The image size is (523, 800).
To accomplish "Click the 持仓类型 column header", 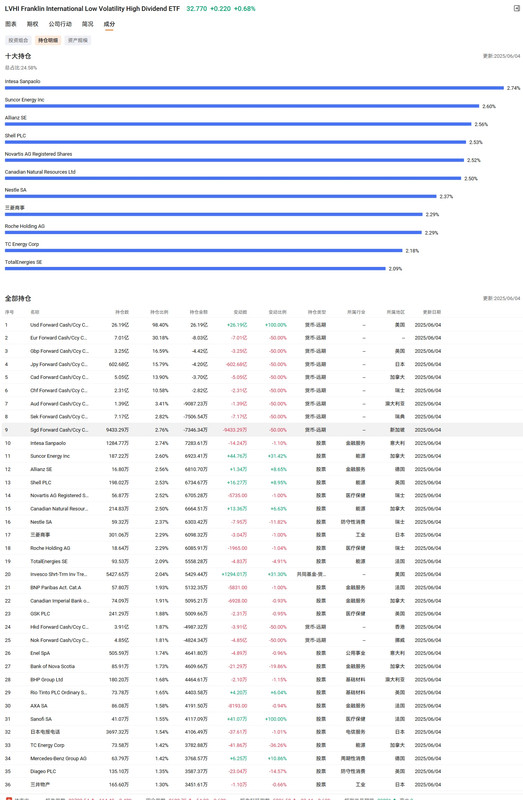I will click(317, 312).
